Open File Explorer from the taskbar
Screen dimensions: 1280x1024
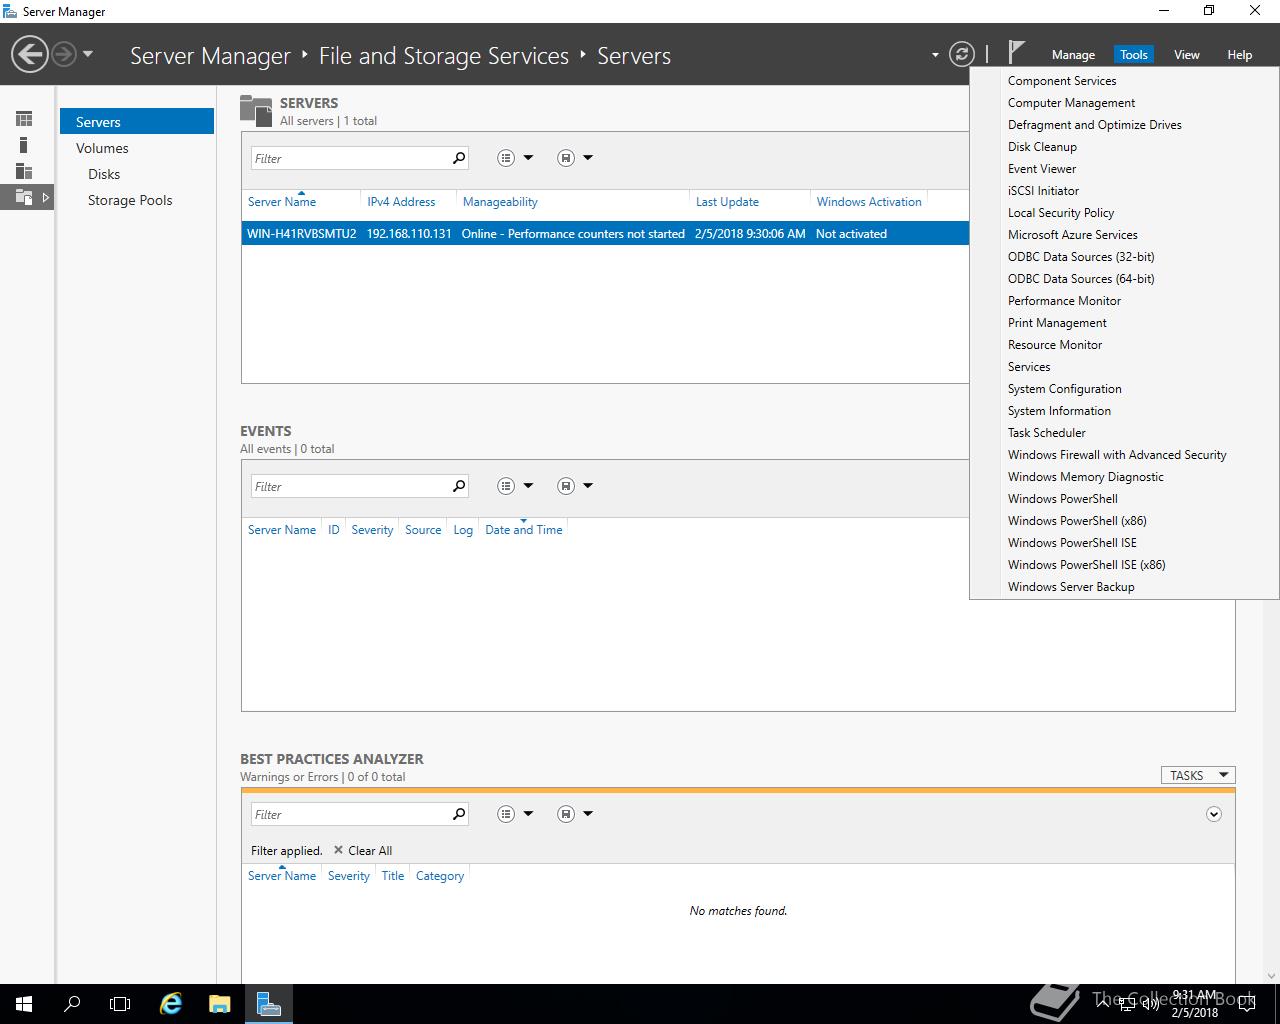(x=219, y=1004)
